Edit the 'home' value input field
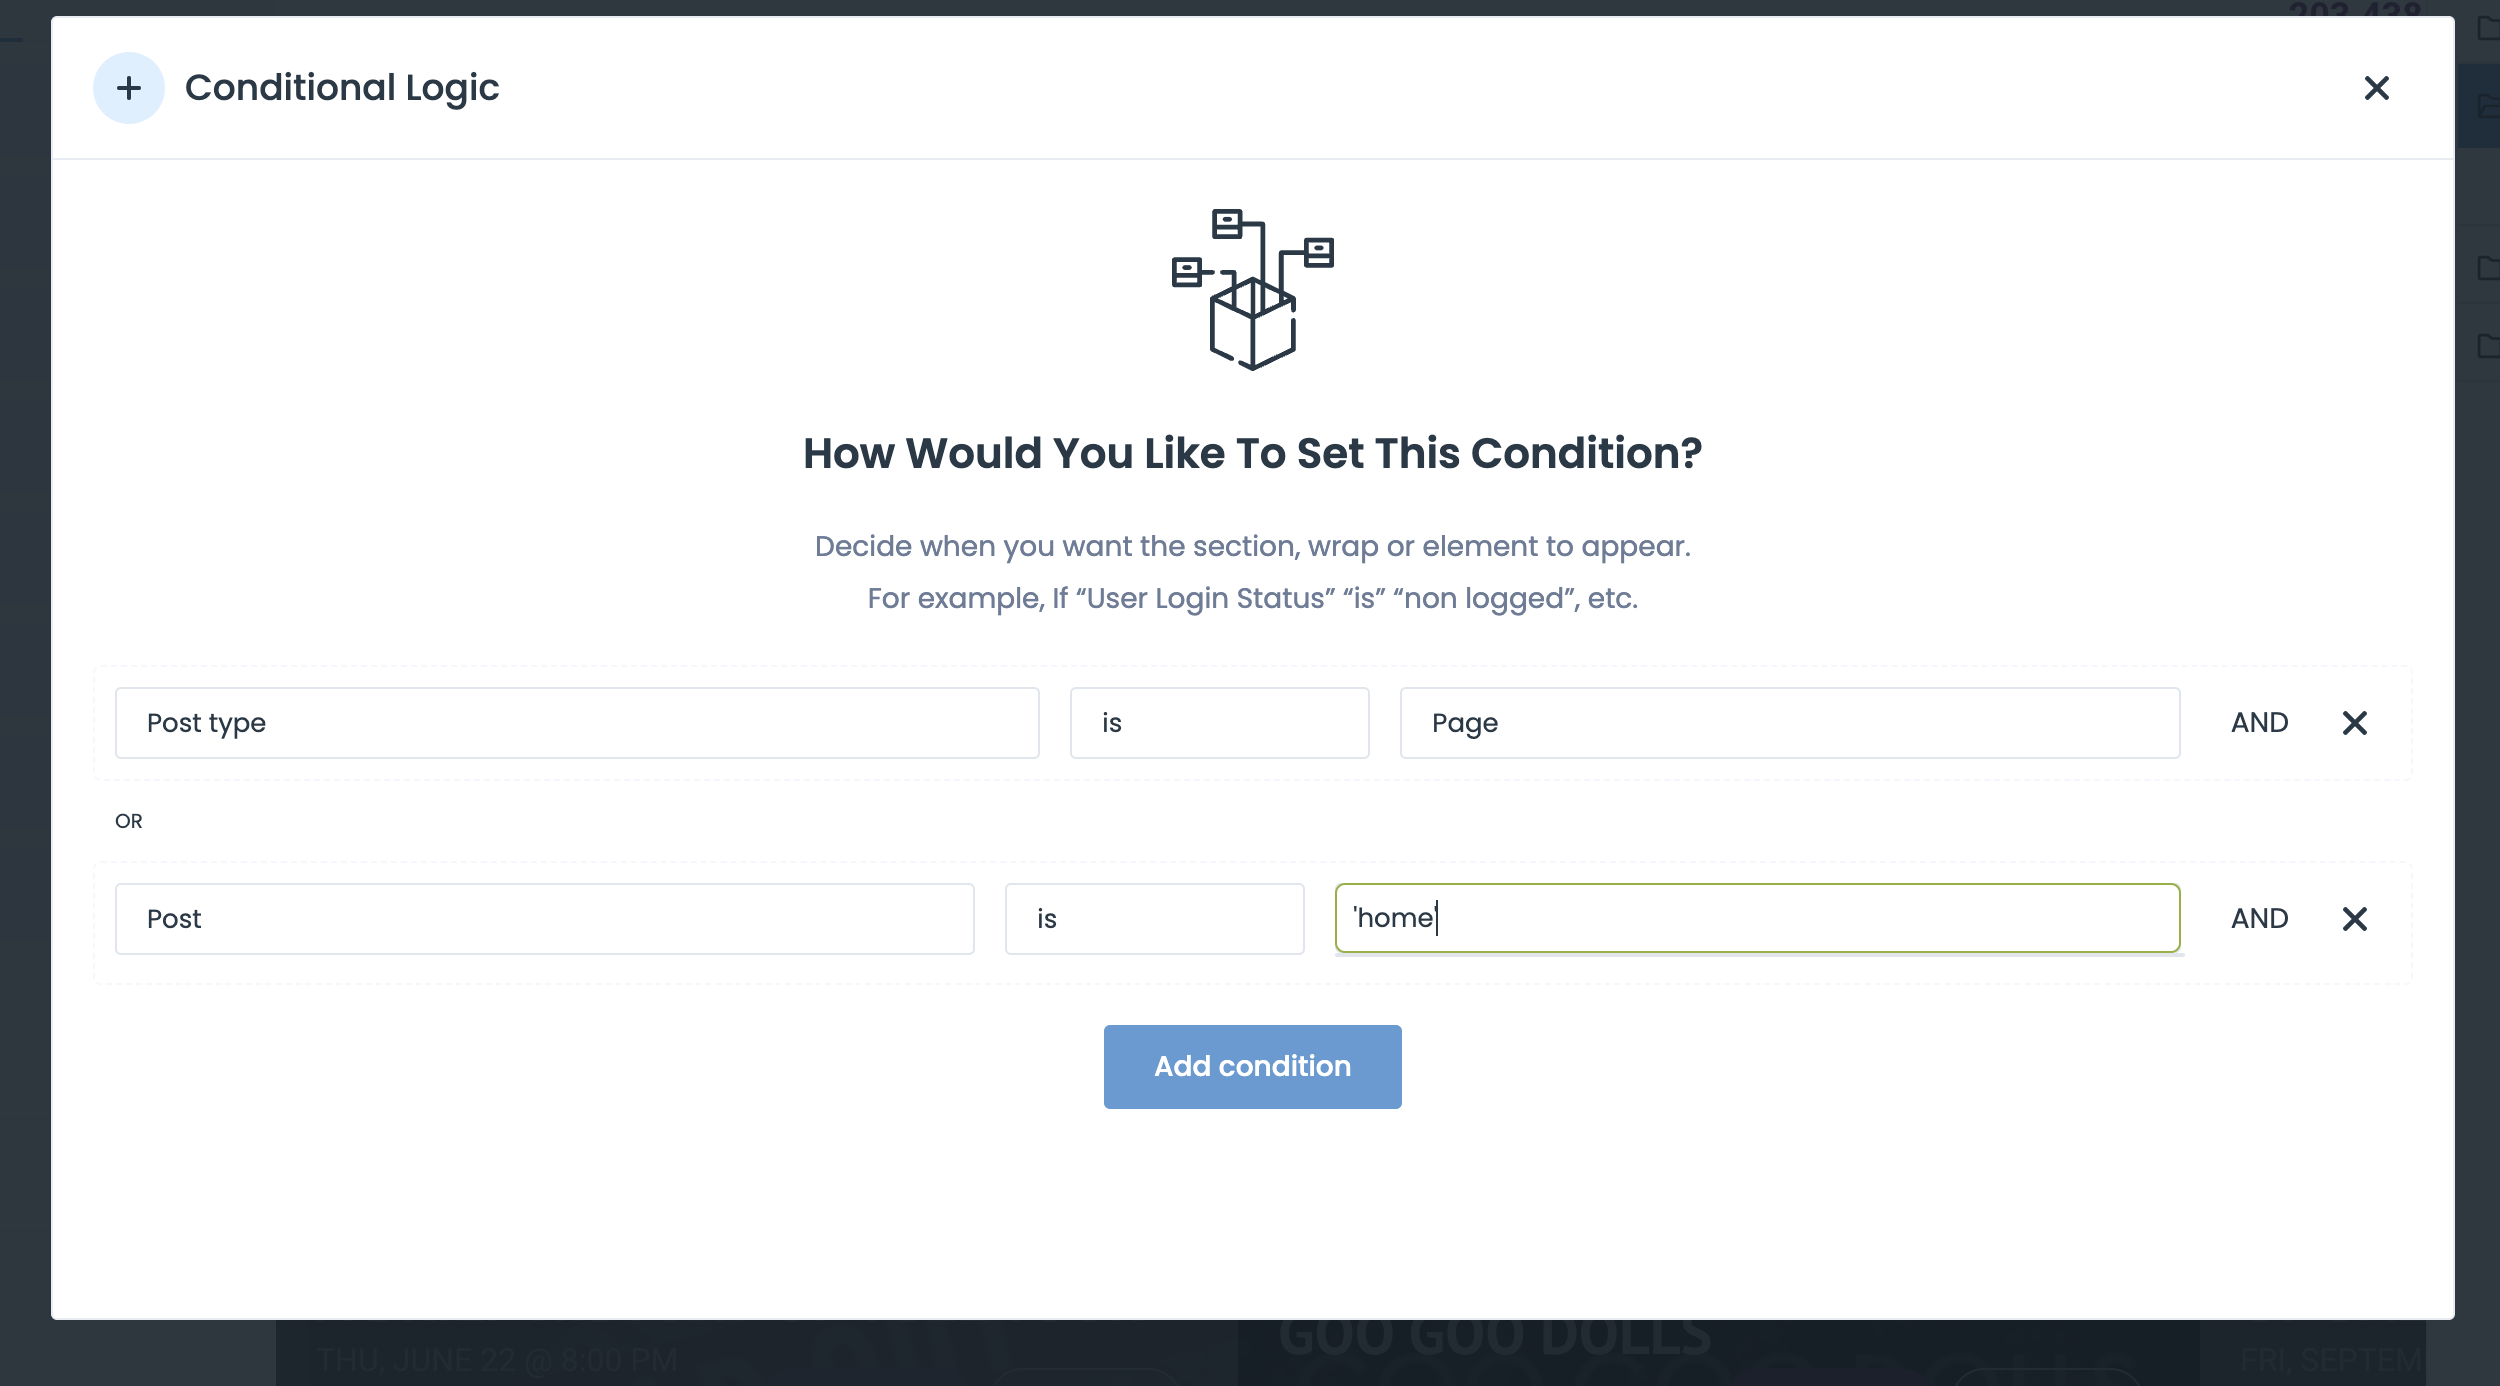This screenshot has width=2500, height=1386. tap(1756, 918)
